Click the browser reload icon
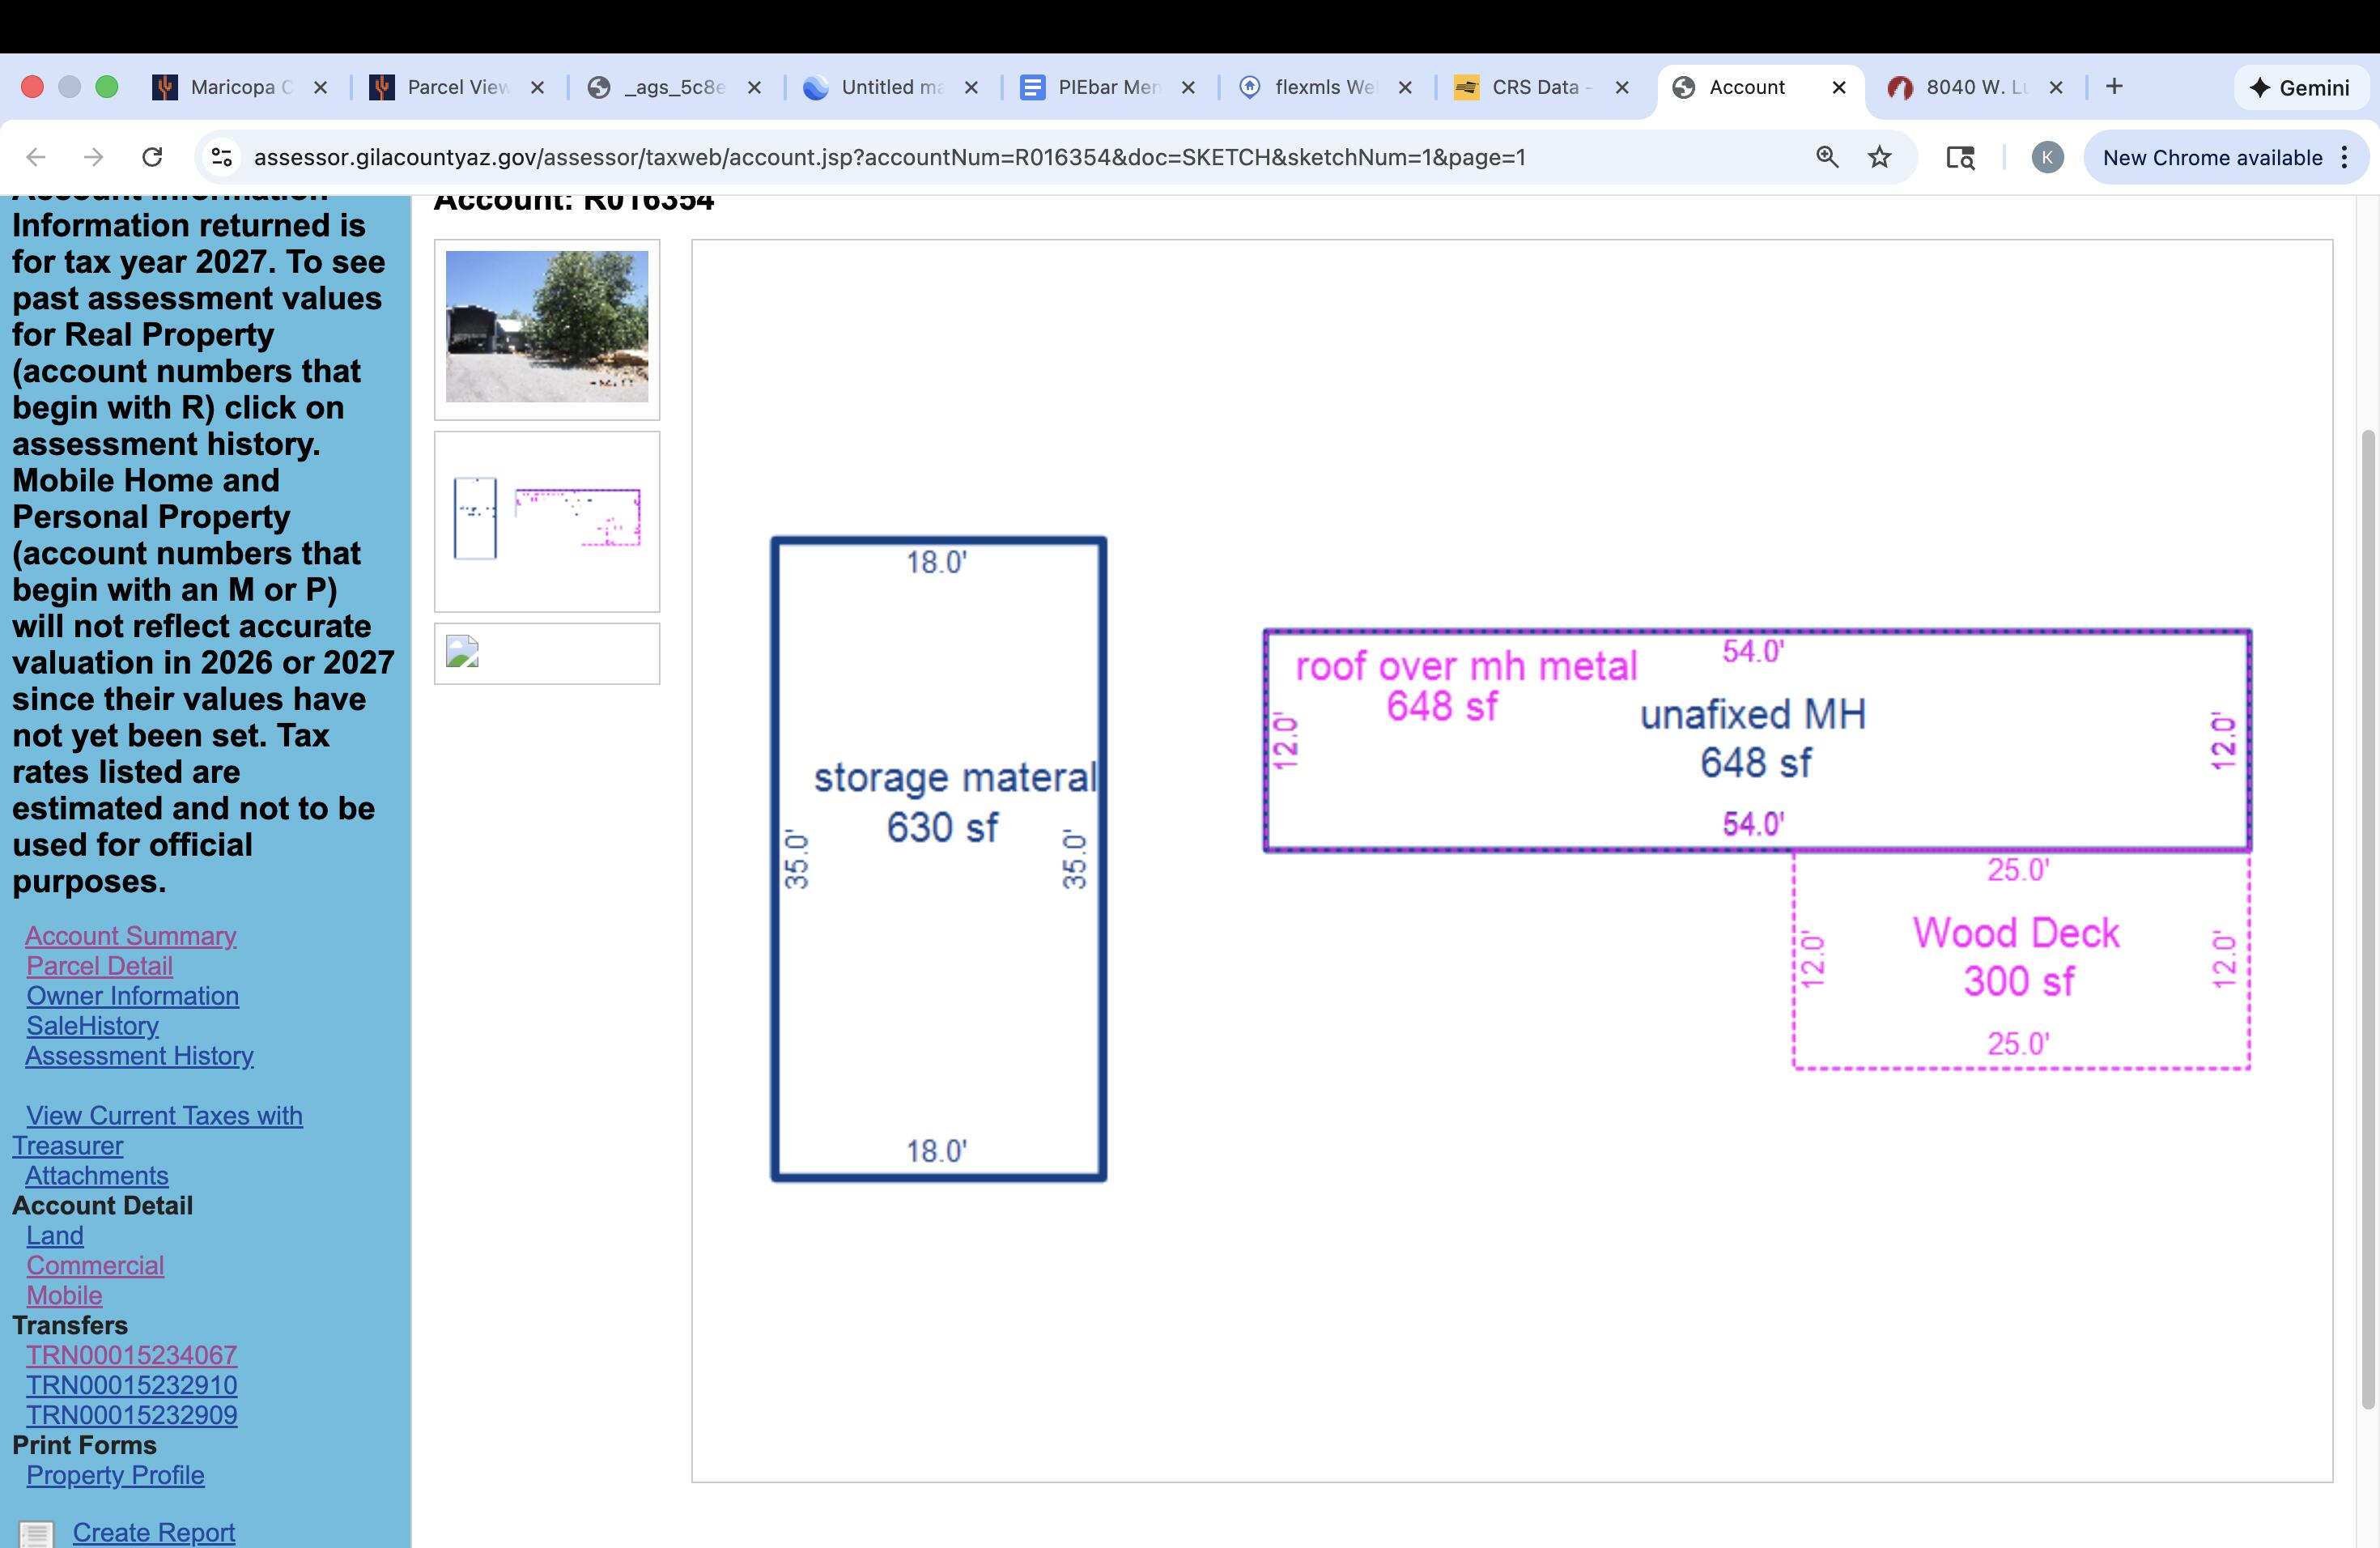 point(152,157)
